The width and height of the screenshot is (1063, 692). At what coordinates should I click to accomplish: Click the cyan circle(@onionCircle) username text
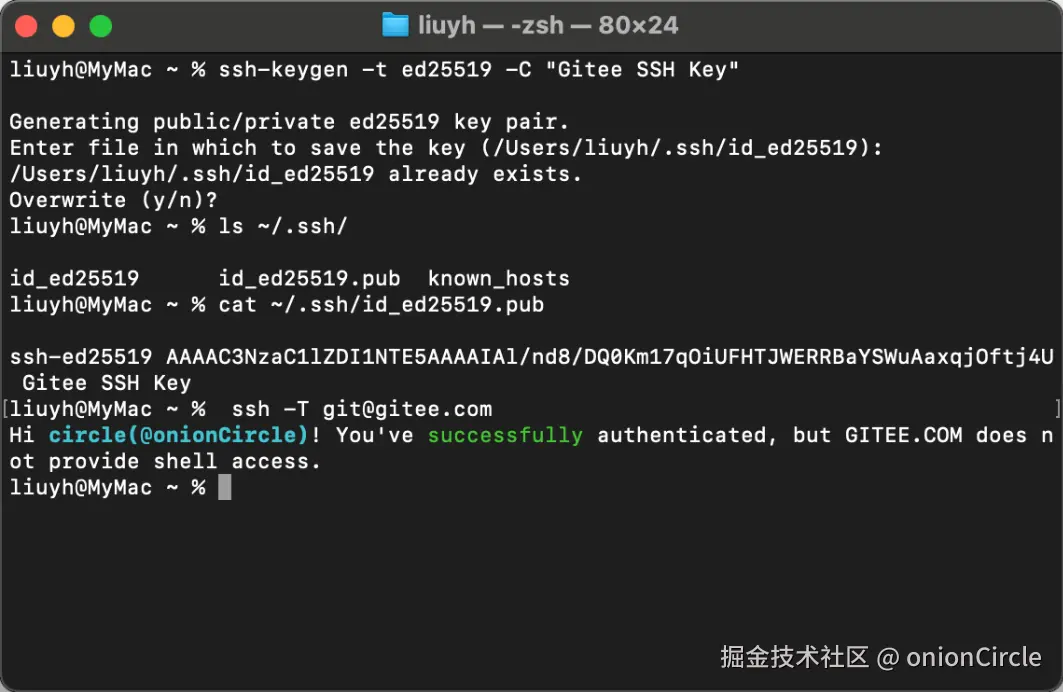point(179,435)
